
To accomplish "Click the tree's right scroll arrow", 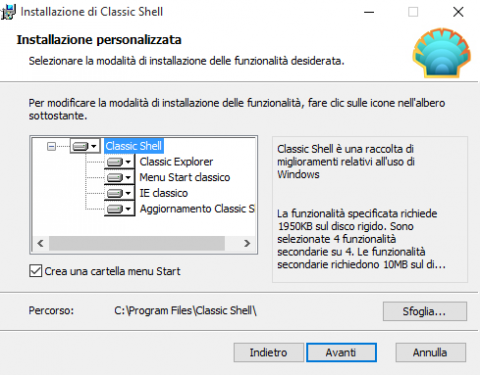I will (x=247, y=243).
